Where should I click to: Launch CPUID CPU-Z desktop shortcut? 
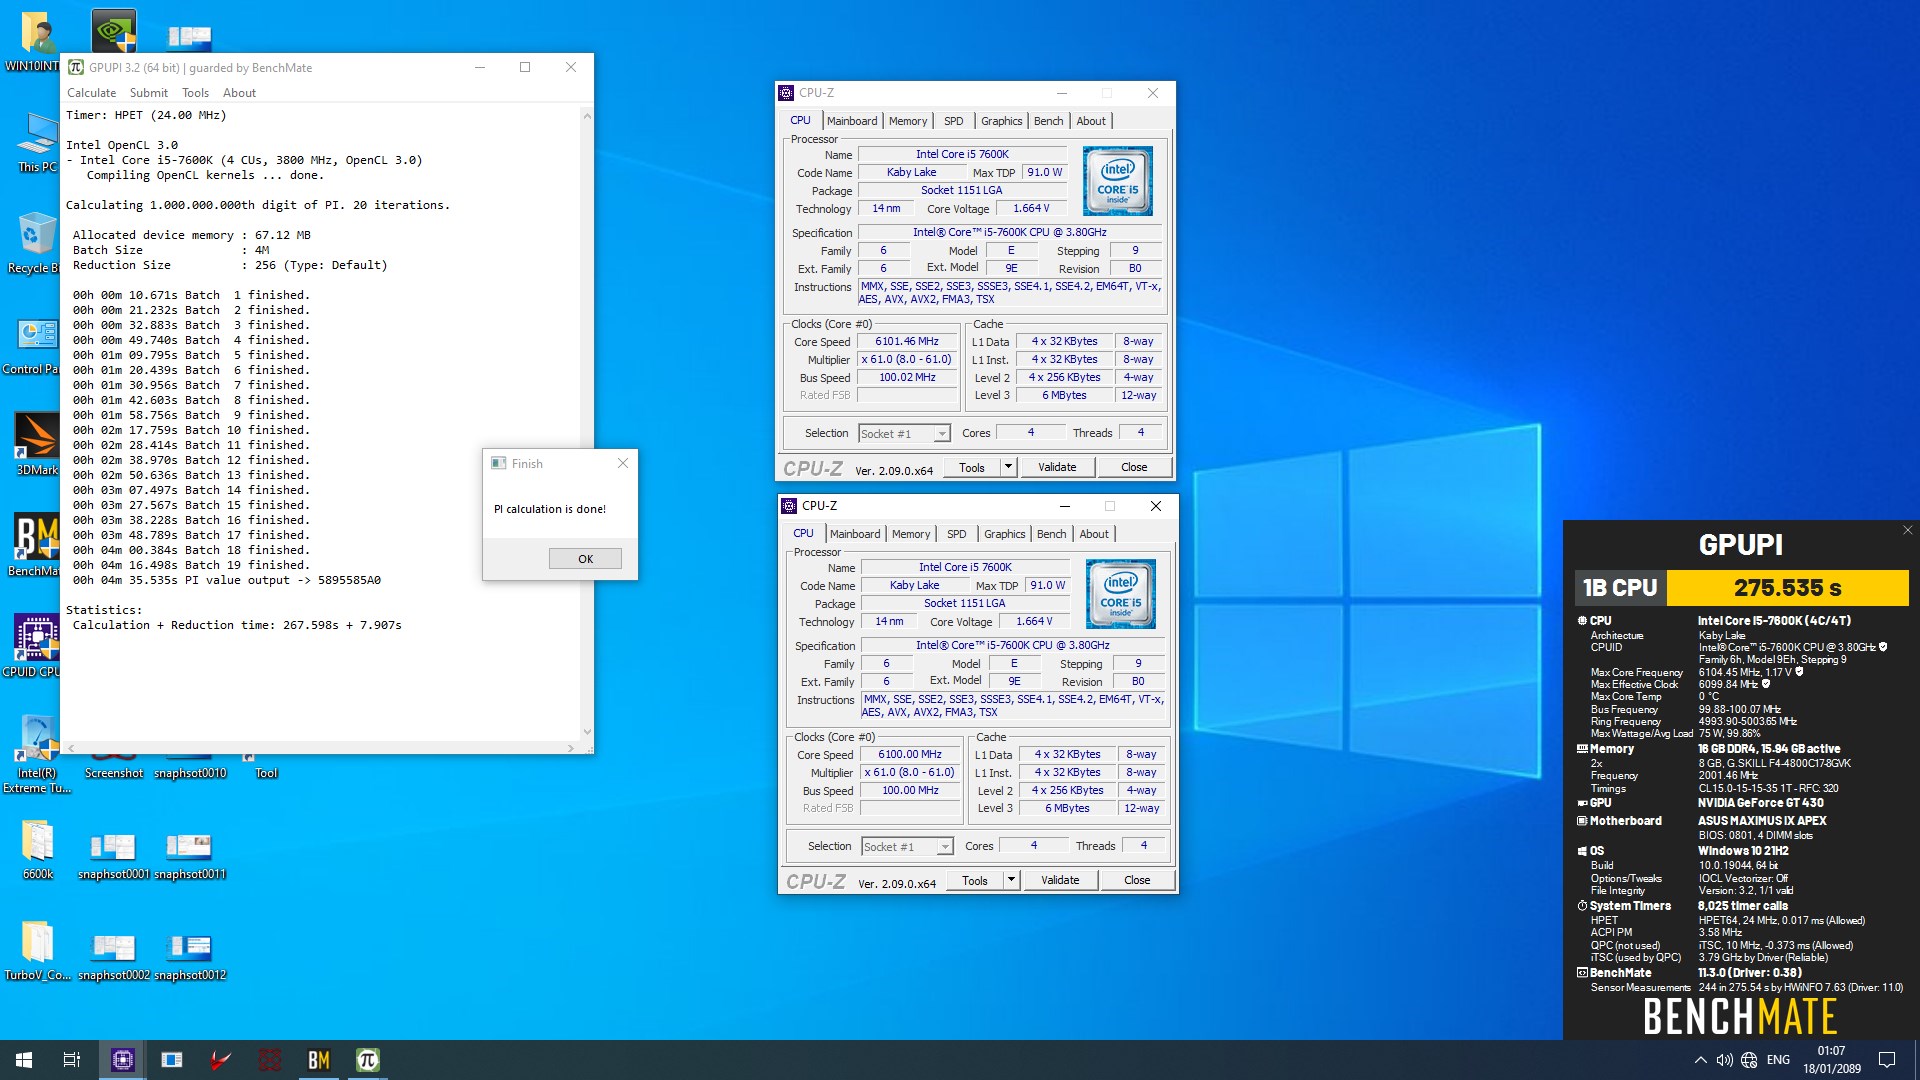[35, 647]
